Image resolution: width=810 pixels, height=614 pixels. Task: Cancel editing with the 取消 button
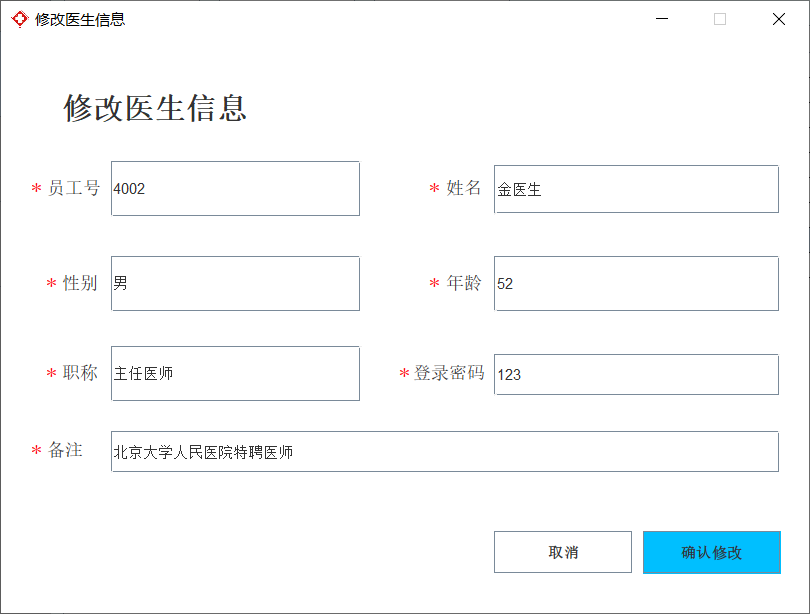point(563,552)
